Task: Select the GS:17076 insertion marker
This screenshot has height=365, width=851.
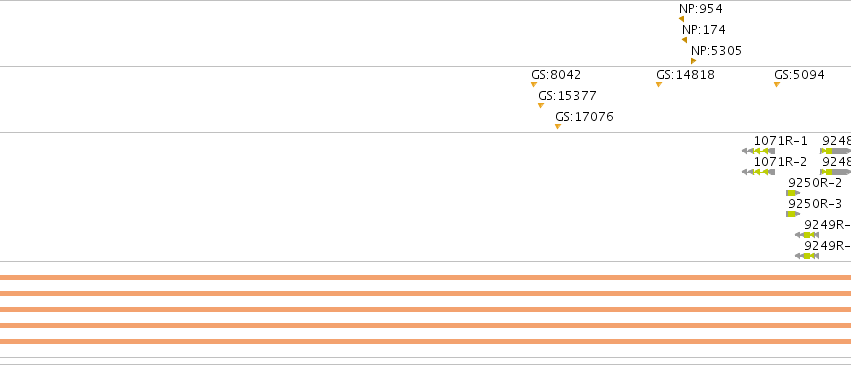Action: [557, 127]
